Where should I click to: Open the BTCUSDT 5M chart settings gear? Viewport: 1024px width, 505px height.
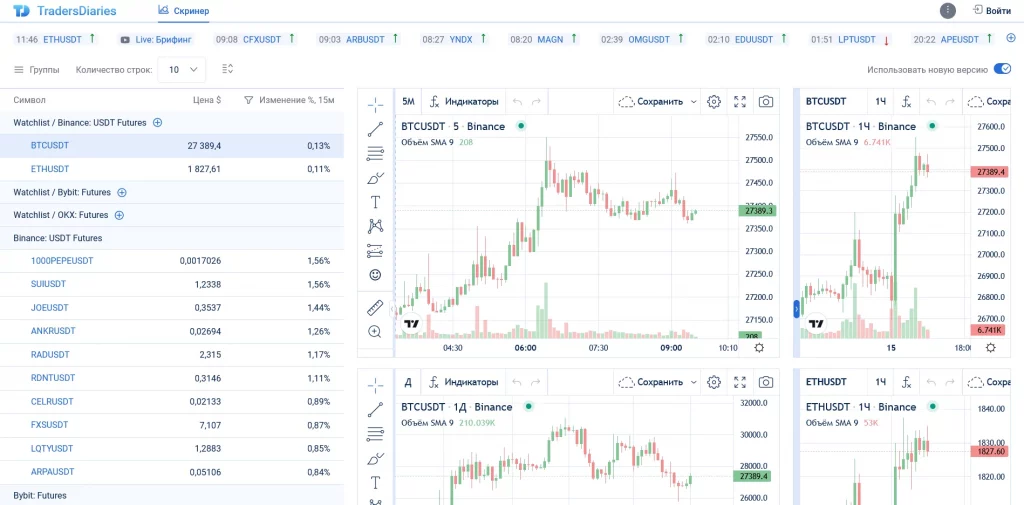714,101
